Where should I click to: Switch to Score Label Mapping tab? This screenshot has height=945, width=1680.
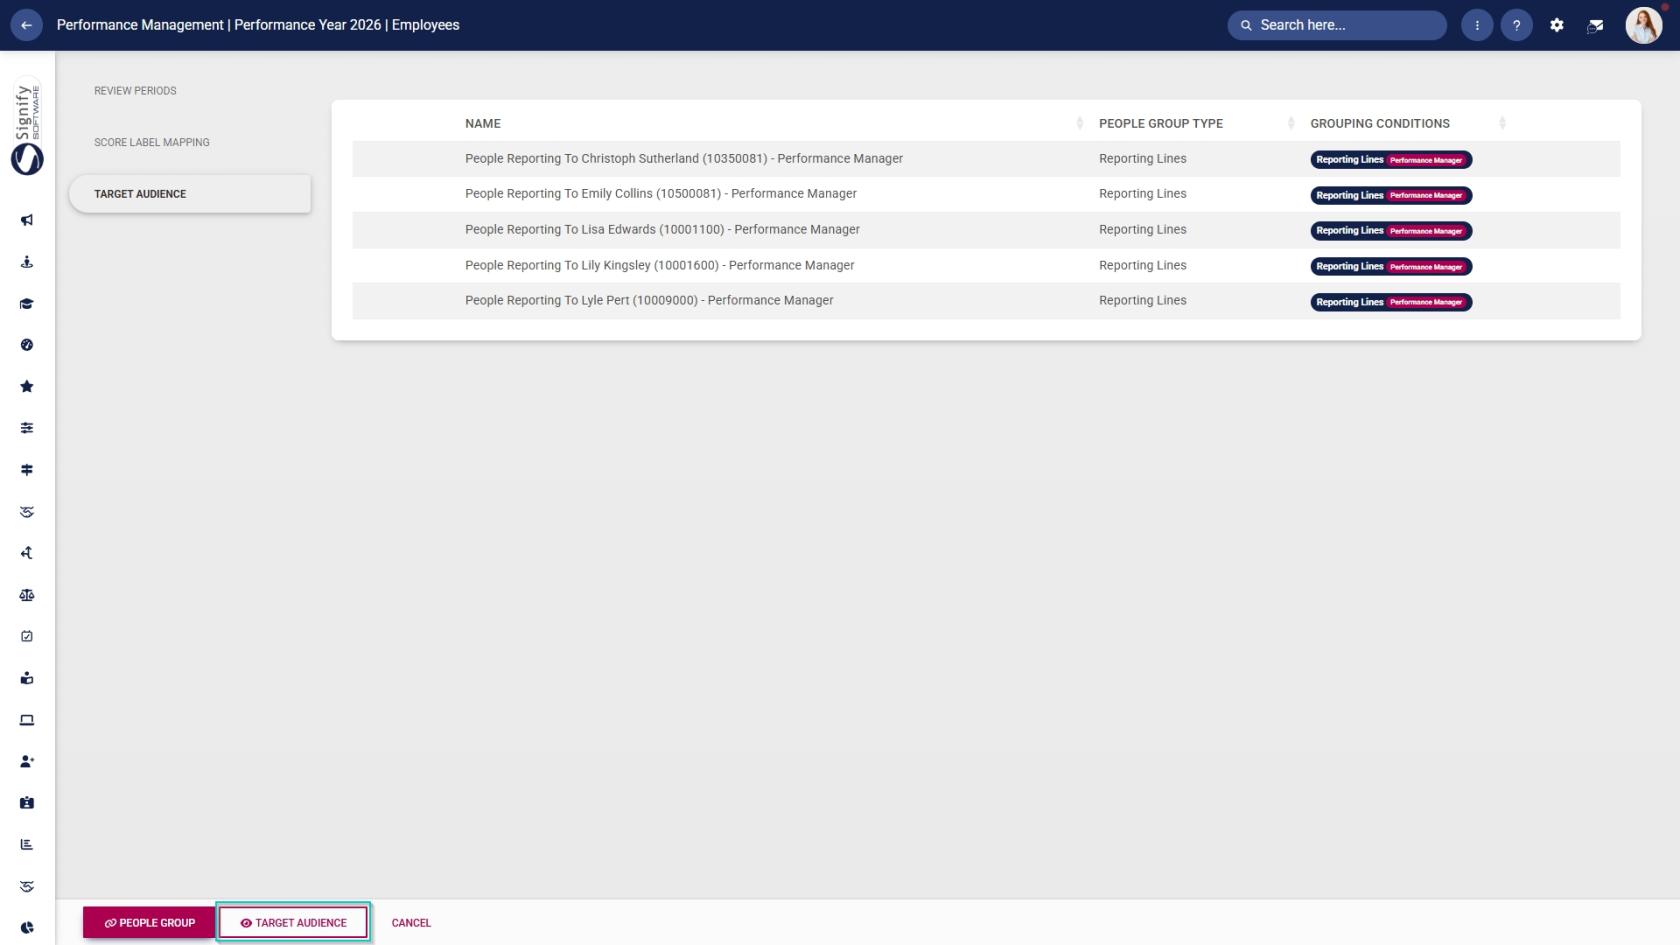coord(152,142)
